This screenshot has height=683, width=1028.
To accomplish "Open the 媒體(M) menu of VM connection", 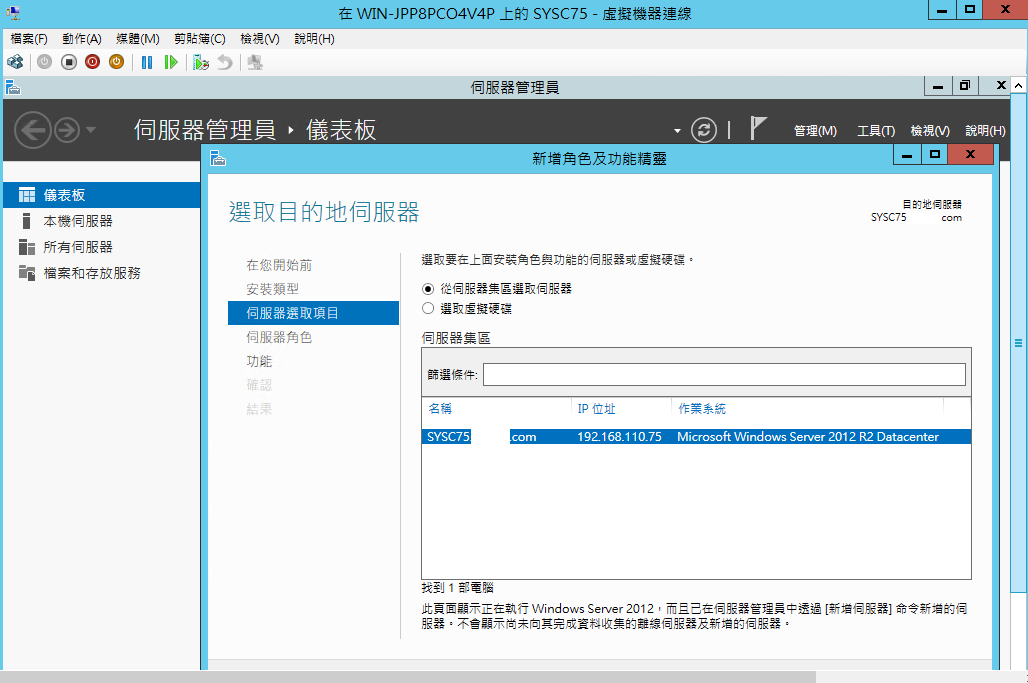I will (138, 39).
